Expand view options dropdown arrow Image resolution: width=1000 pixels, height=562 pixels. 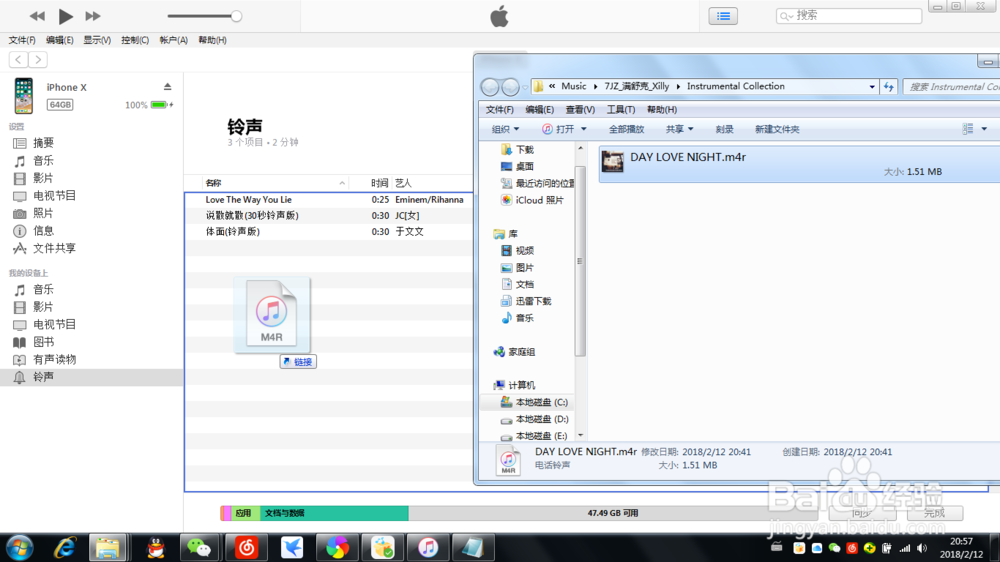pos(984,129)
